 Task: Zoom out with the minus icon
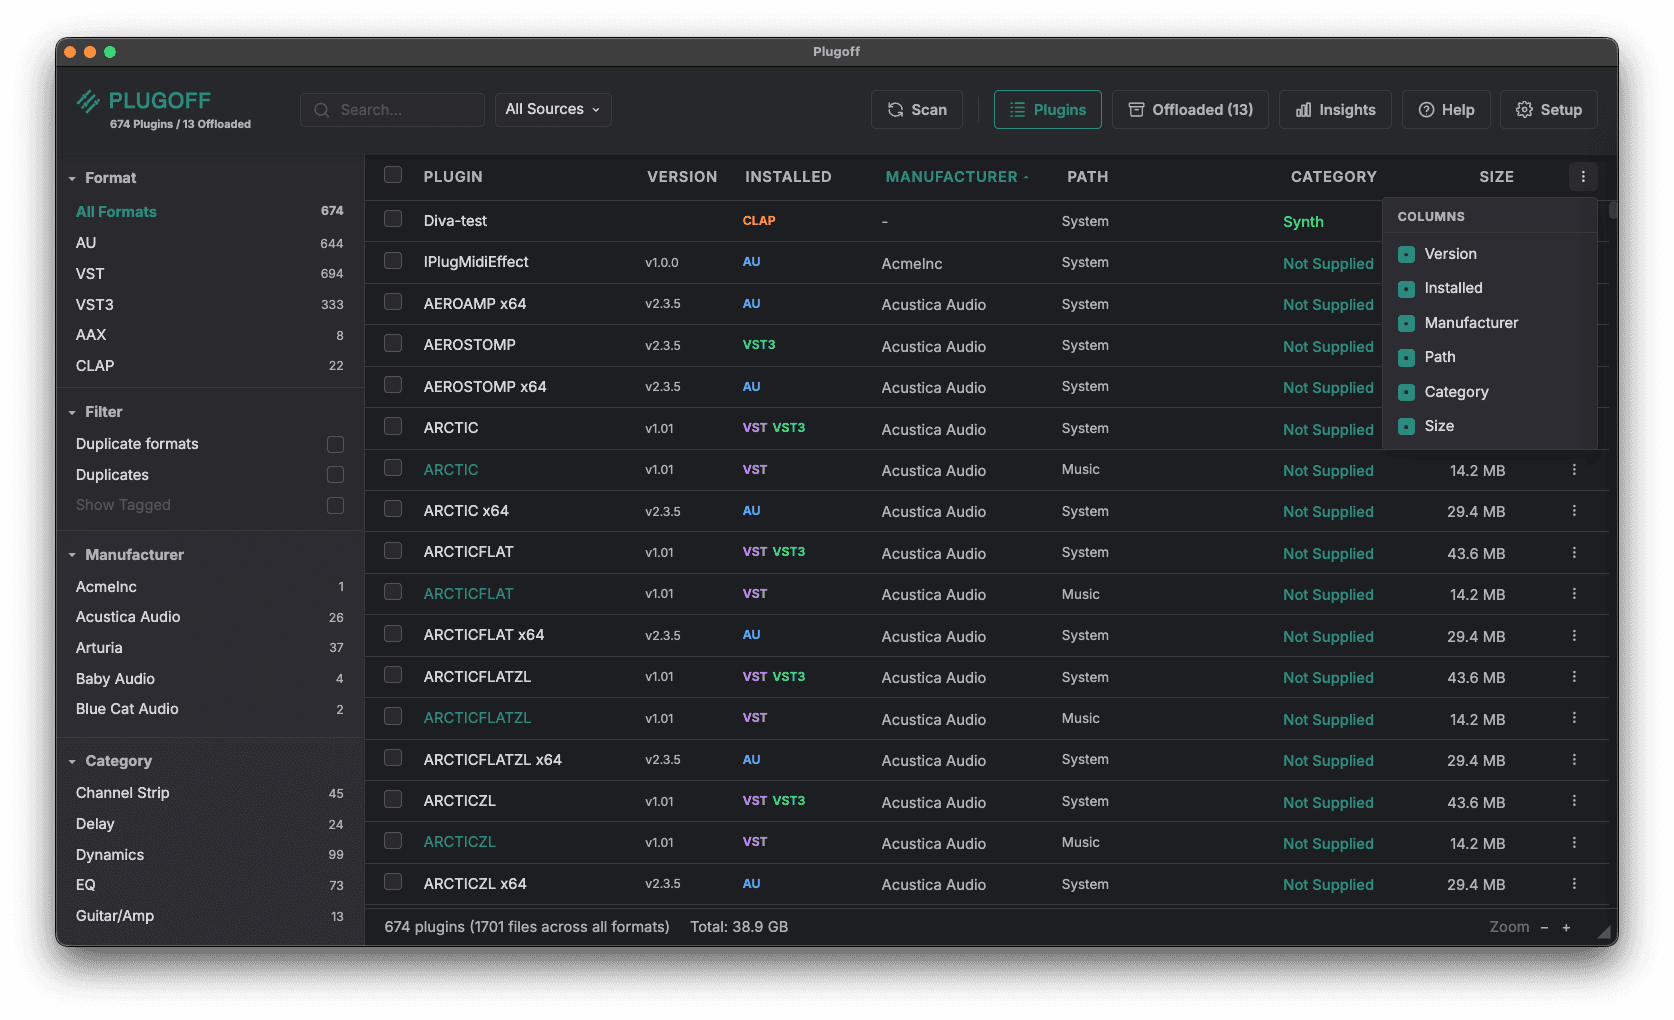[1544, 928]
